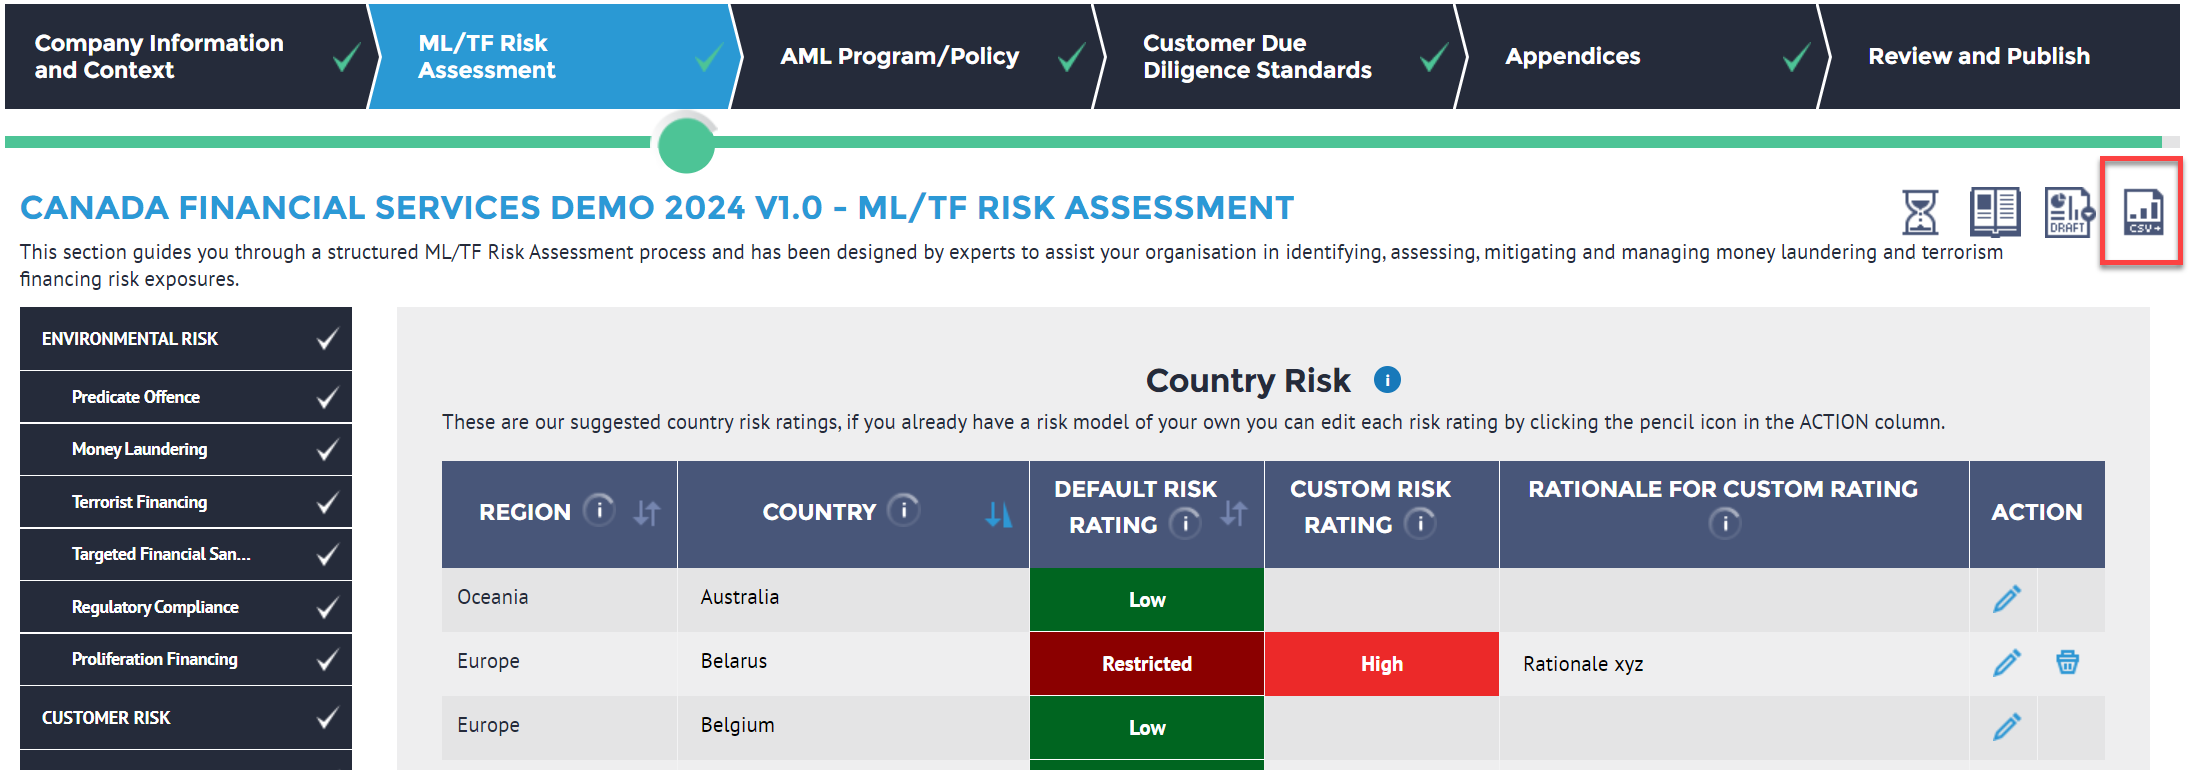
Task: Click Rationale for Custom Rating info icon
Action: 1724,523
